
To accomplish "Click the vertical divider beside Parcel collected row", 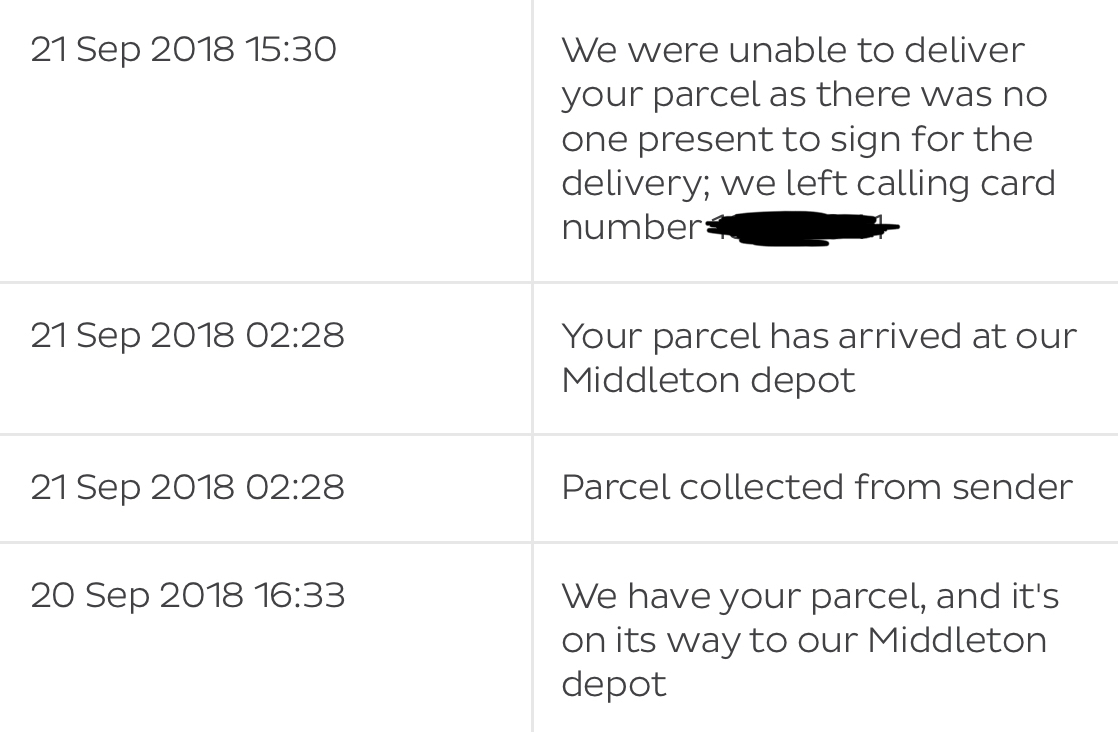I will click(x=532, y=488).
